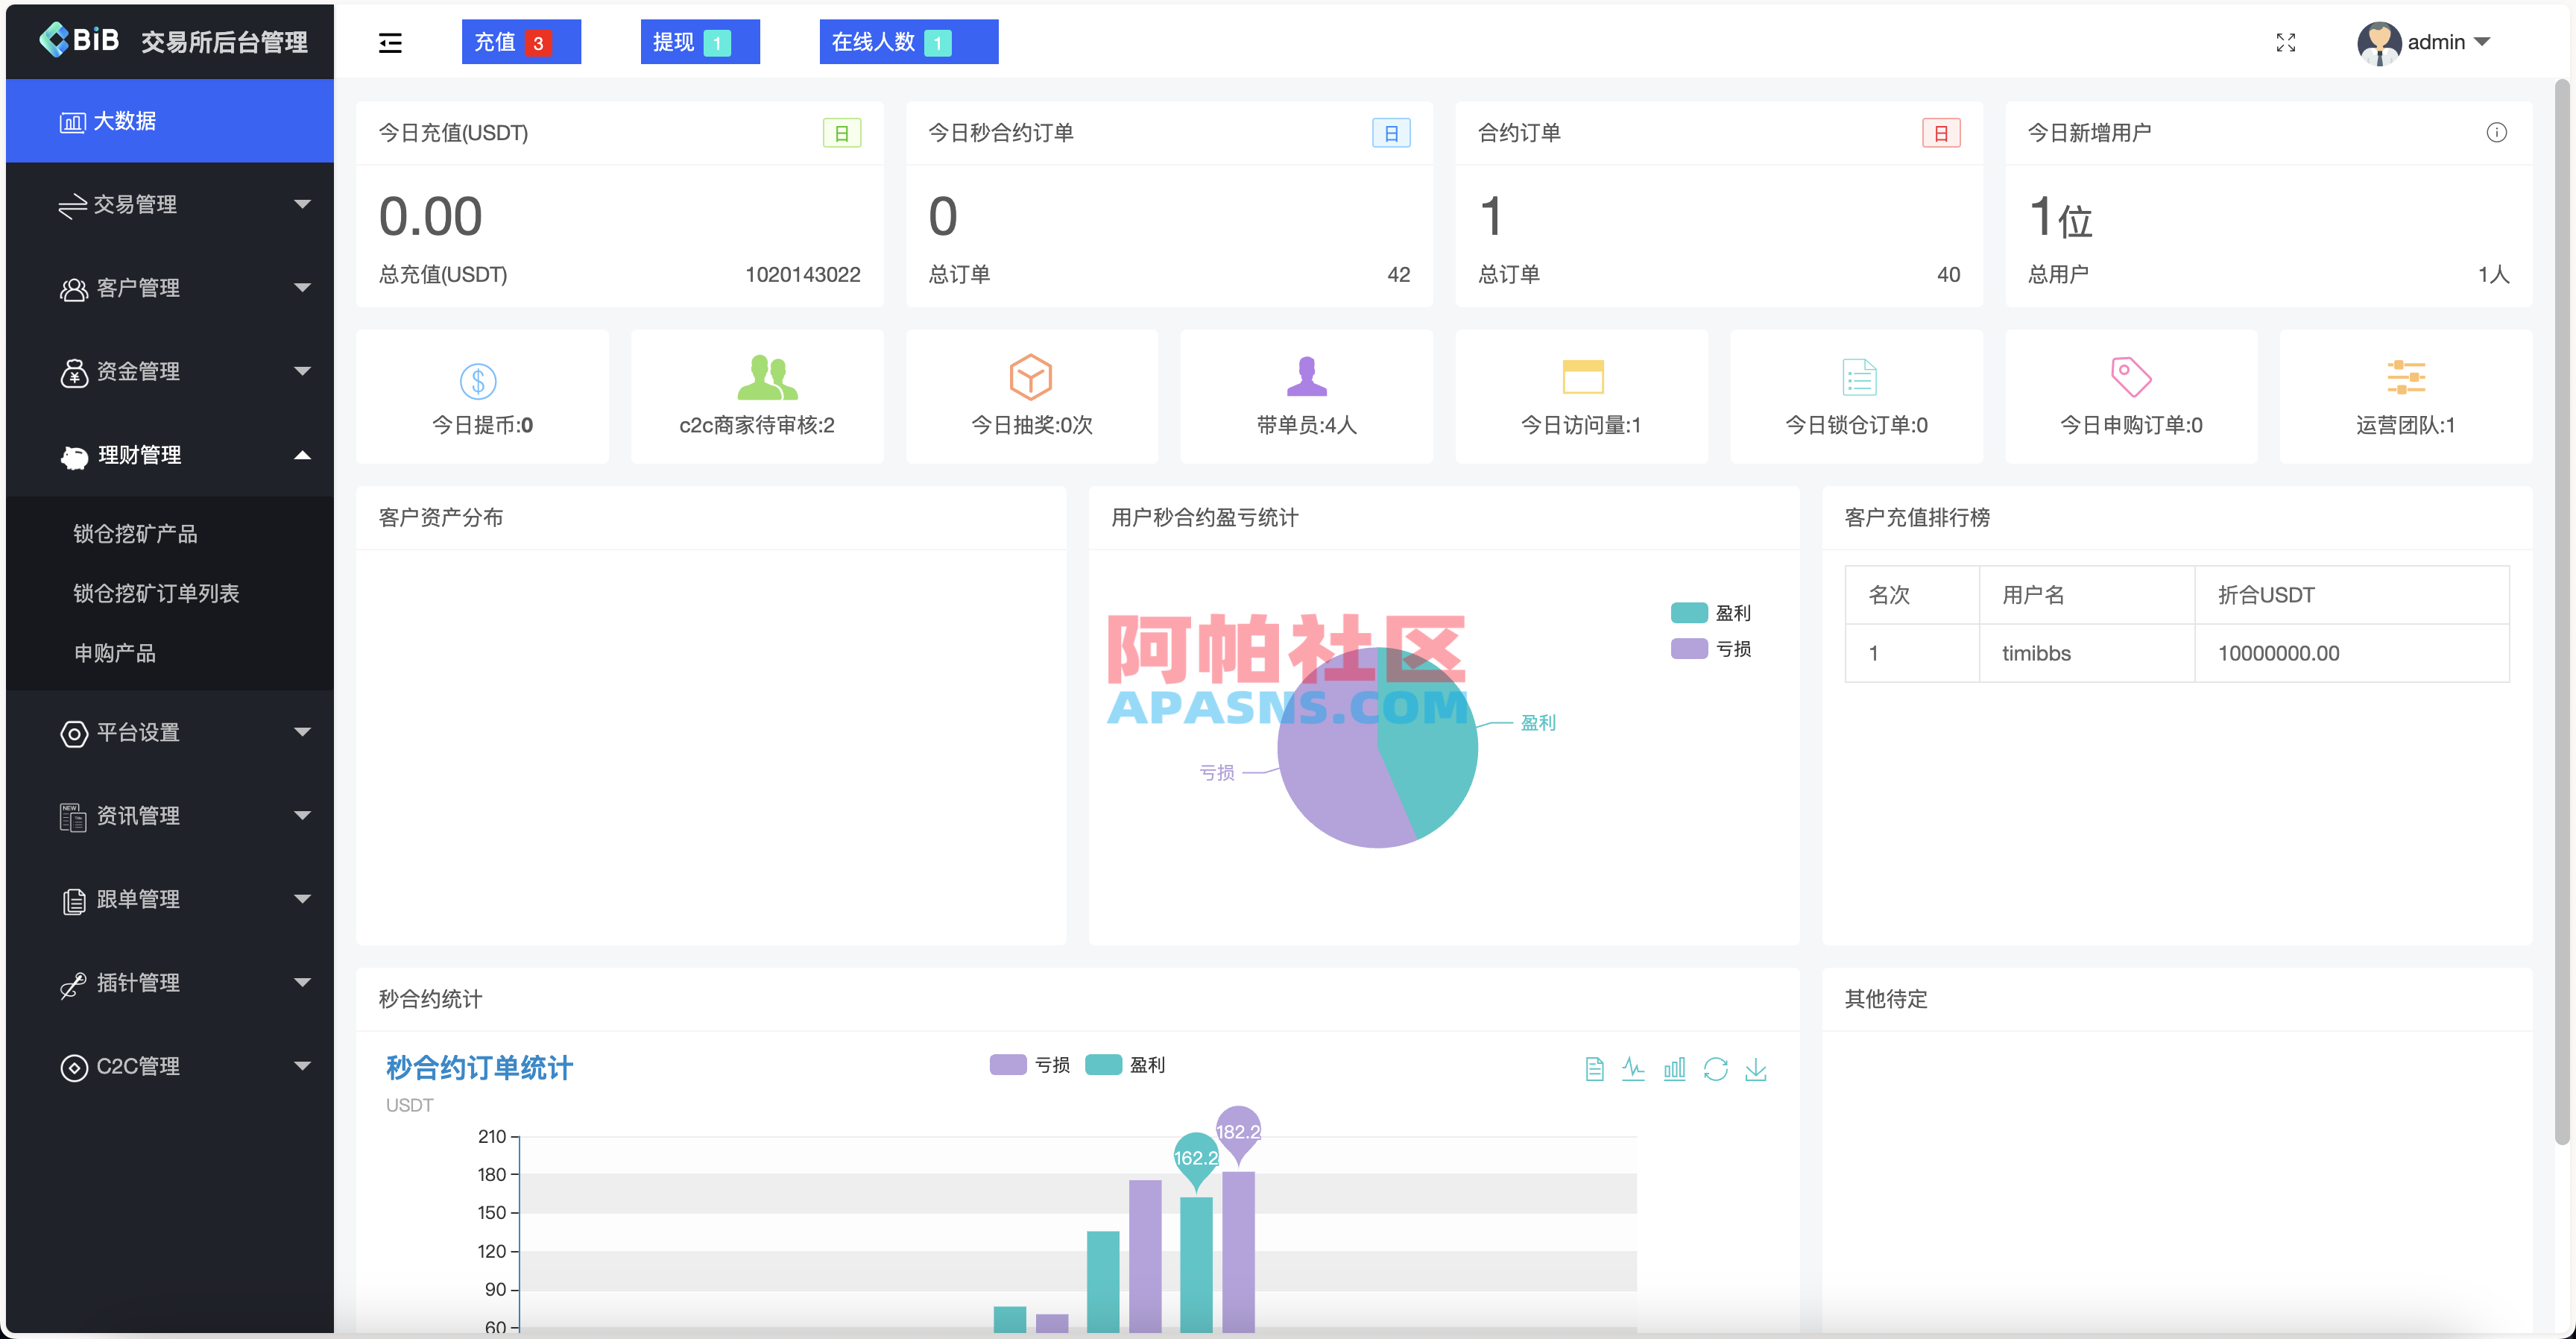Open the 今日新增用户 info icon
The height and width of the screenshot is (1339, 2576).
tap(2496, 132)
